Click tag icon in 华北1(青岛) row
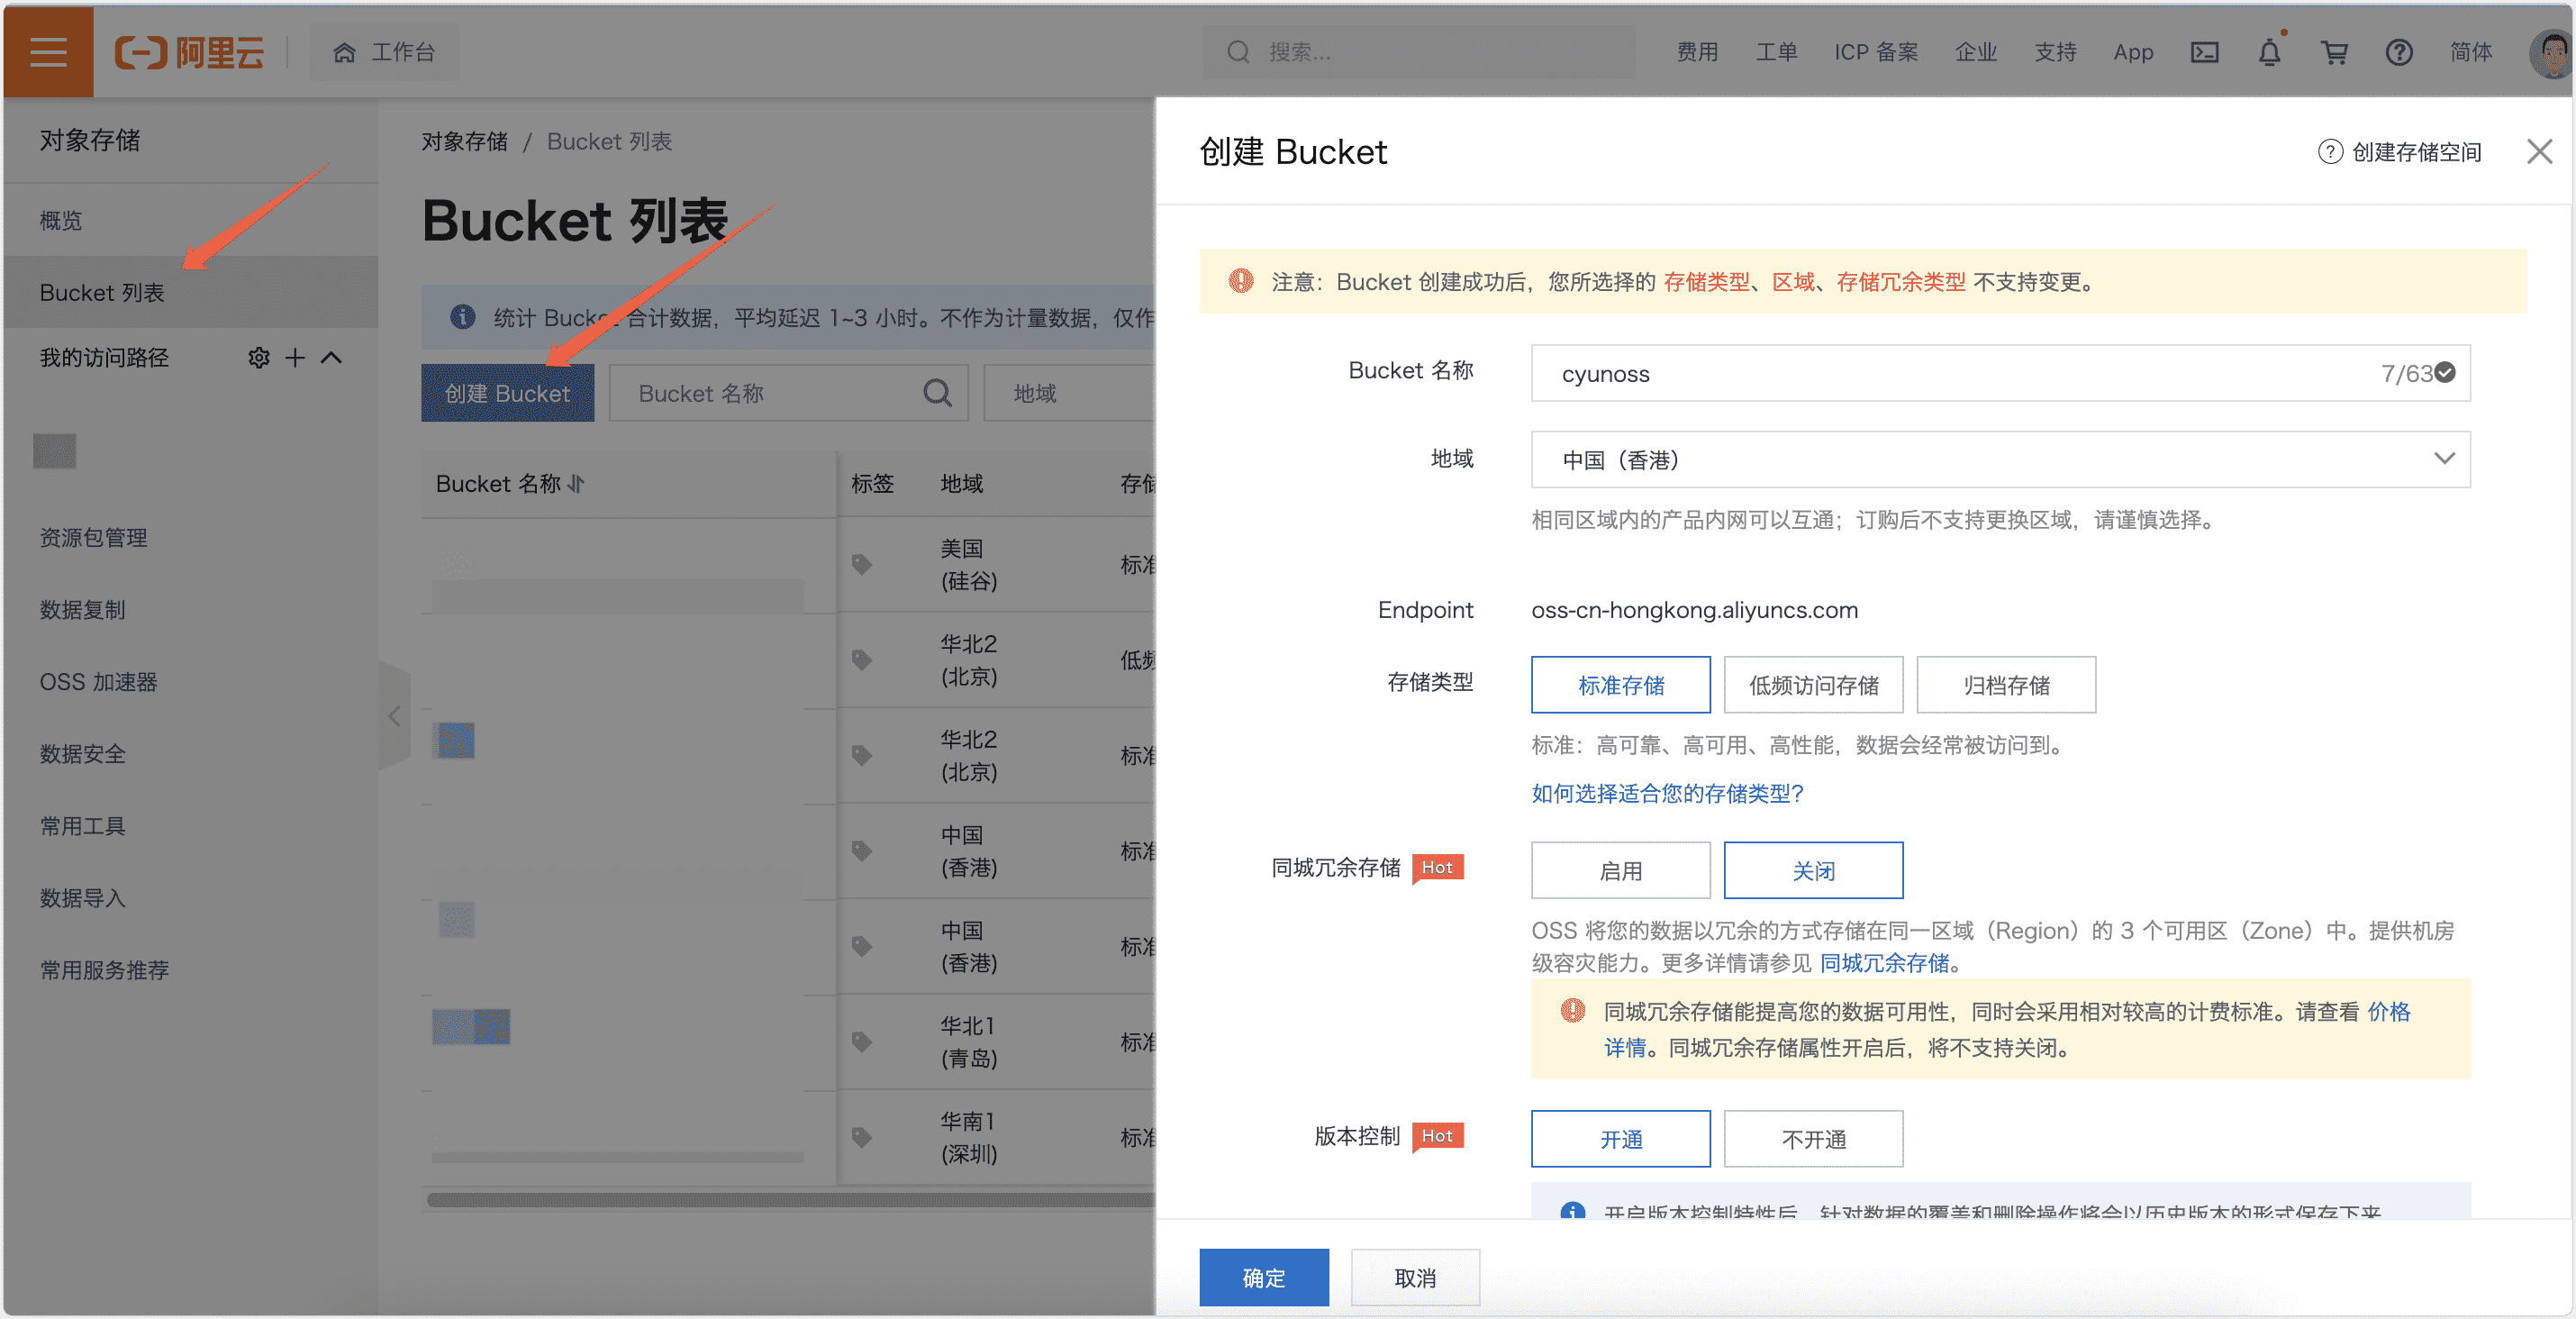Screen dimensions: 2576x1319 tap(861, 1041)
